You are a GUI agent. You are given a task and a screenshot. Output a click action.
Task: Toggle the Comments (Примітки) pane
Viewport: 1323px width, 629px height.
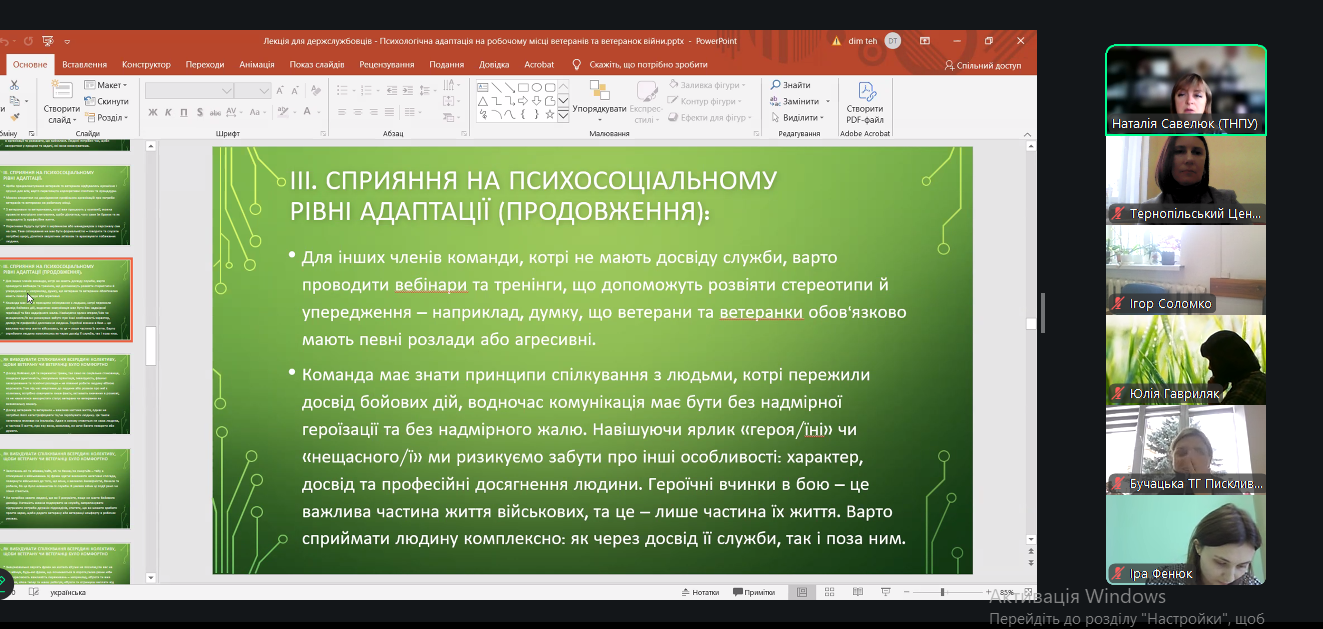(752, 592)
